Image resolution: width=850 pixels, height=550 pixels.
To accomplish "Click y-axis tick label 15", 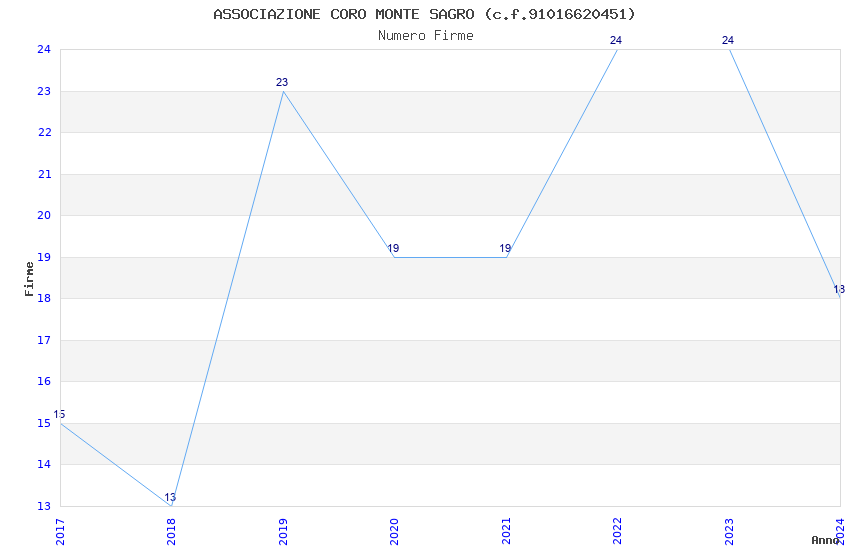I will 44,423.
